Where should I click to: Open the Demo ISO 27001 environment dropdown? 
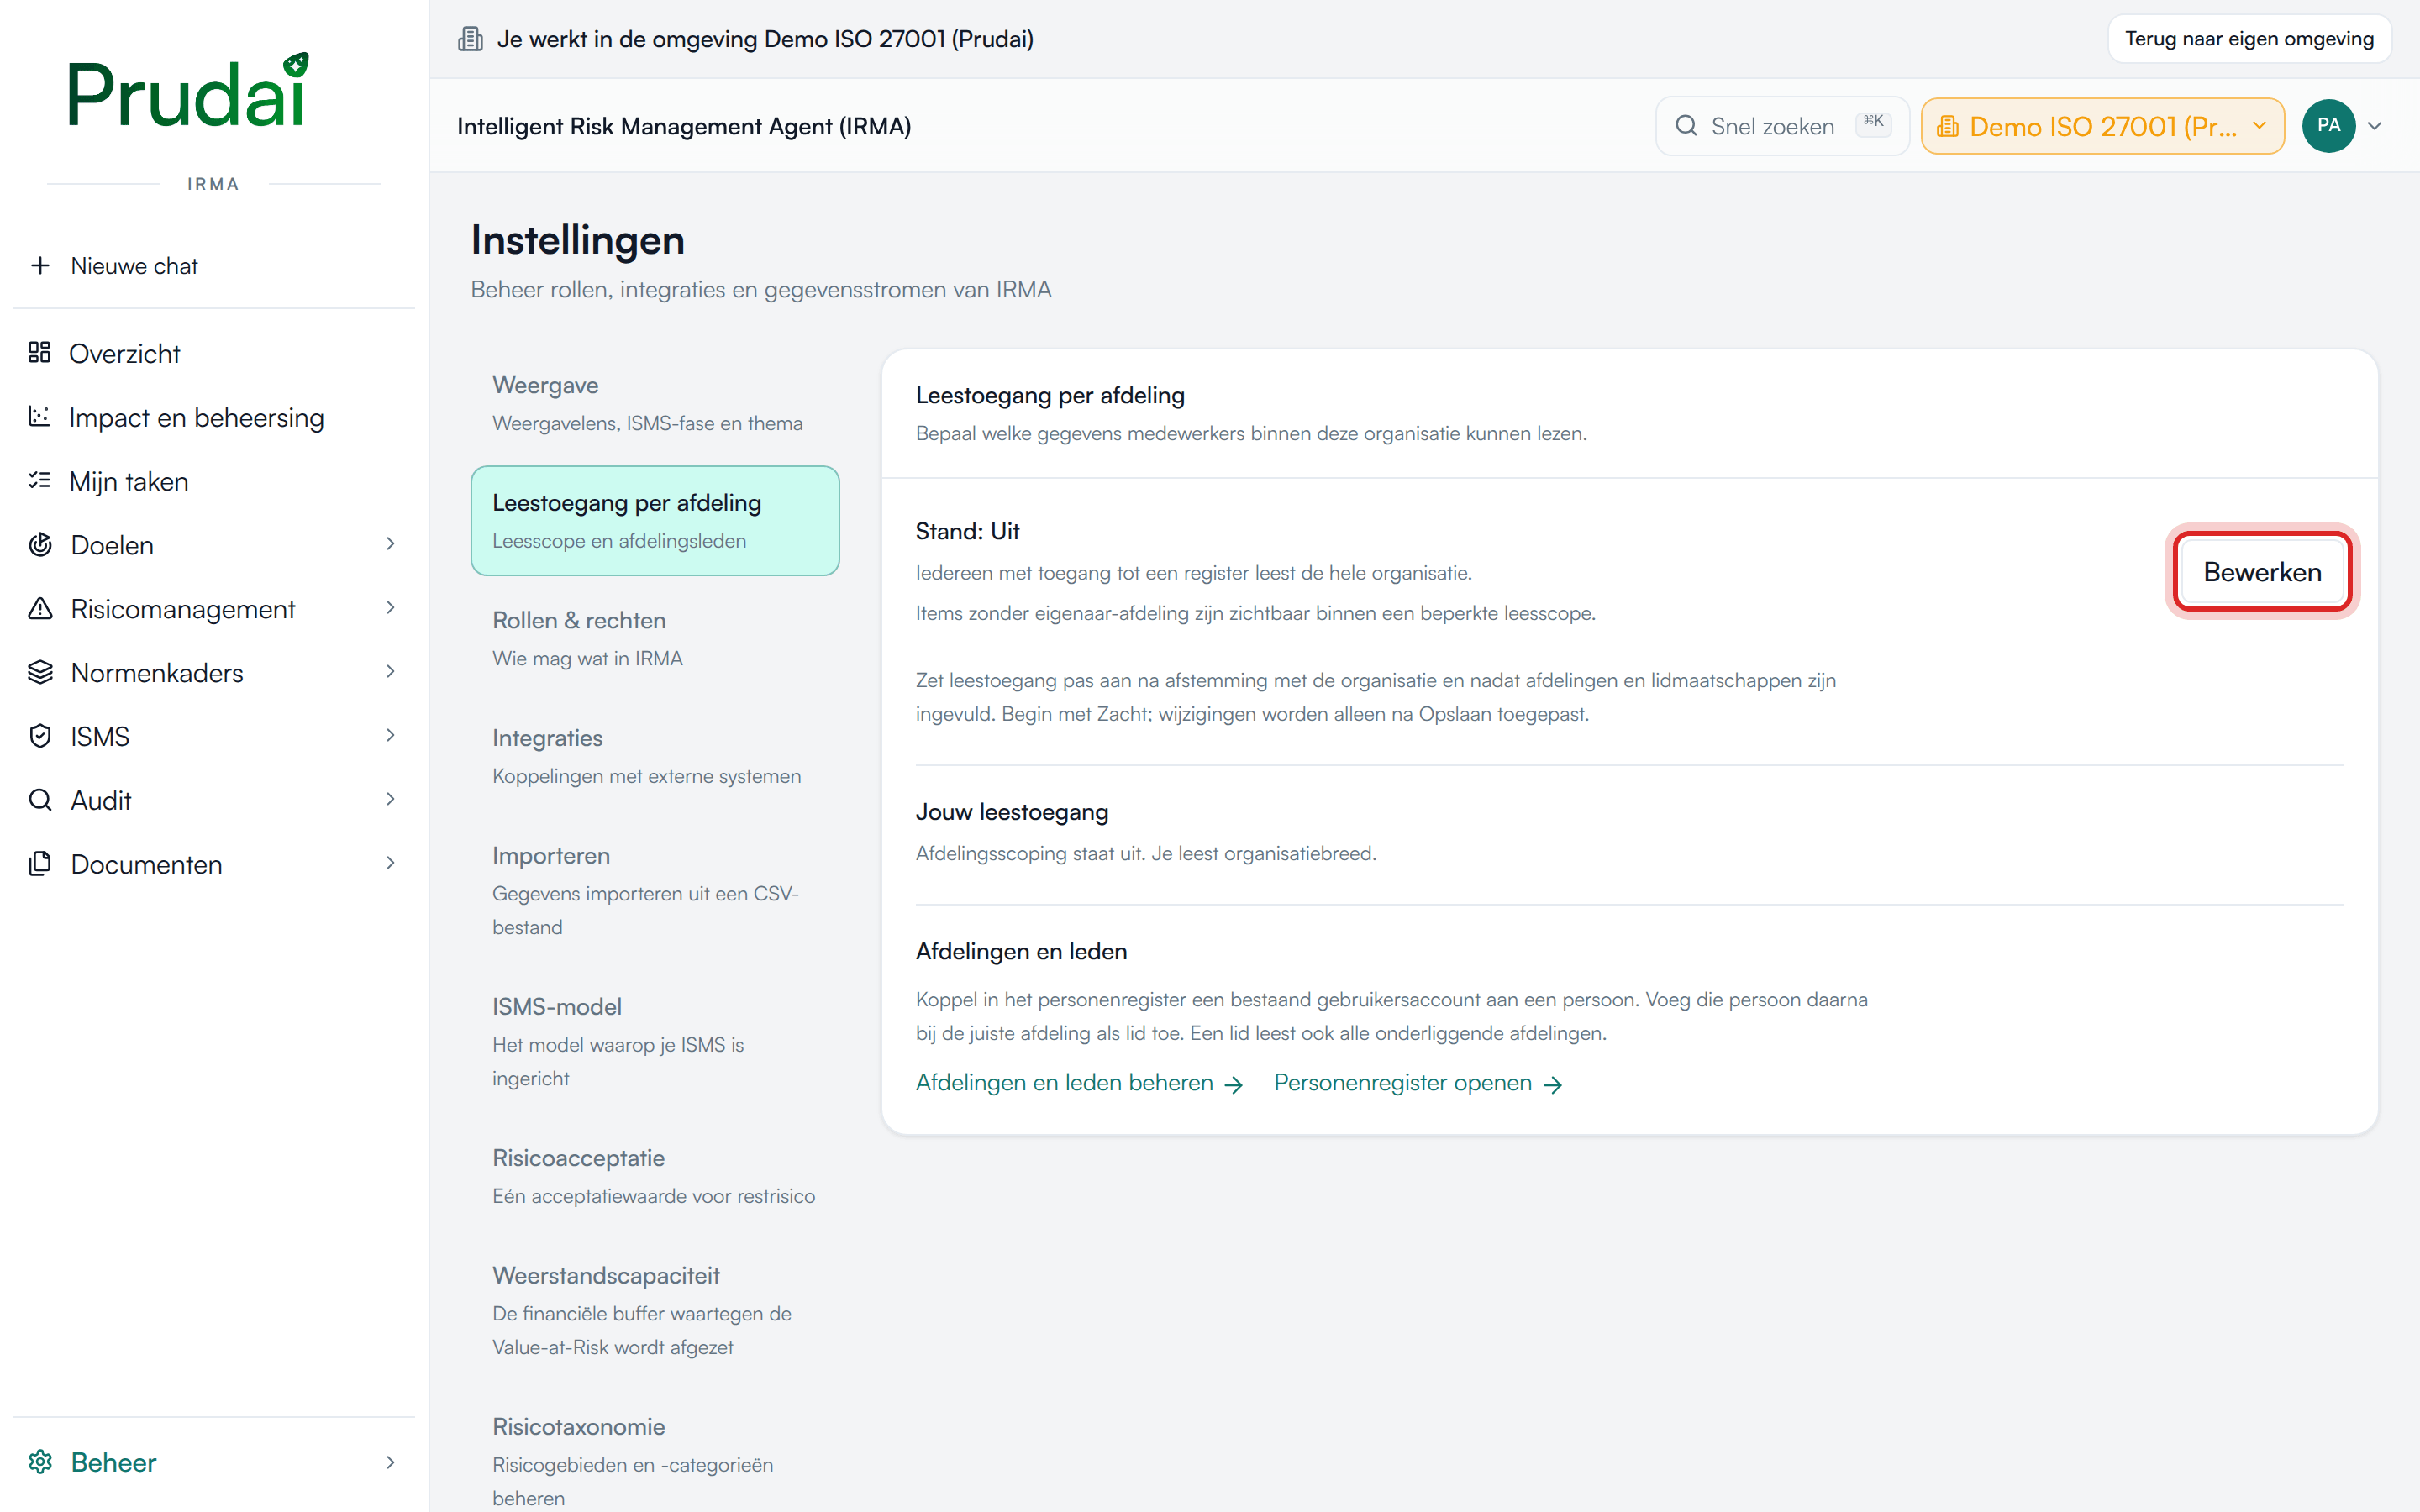coord(2102,126)
